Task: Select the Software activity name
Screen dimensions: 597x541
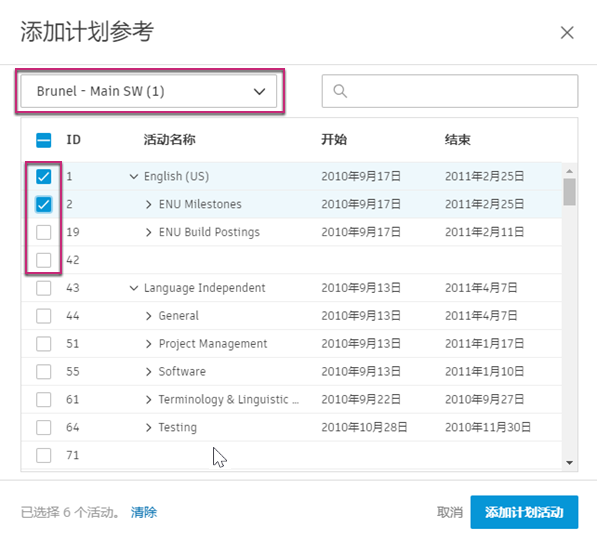Action: click(x=182, y=372)
